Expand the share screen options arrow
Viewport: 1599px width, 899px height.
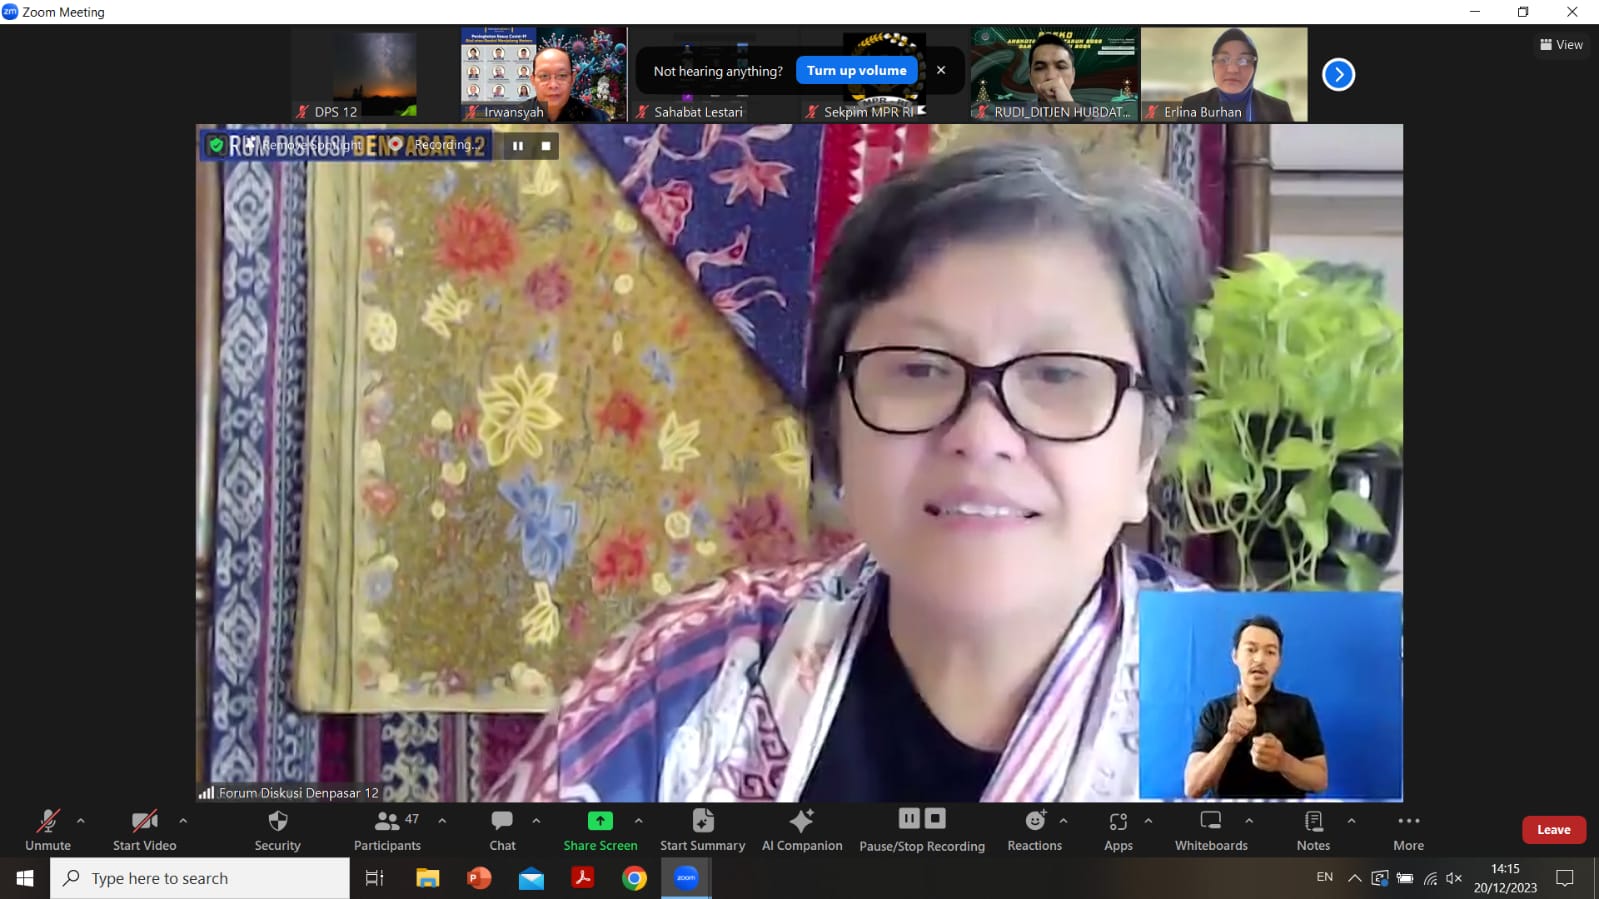coord(639,820)
